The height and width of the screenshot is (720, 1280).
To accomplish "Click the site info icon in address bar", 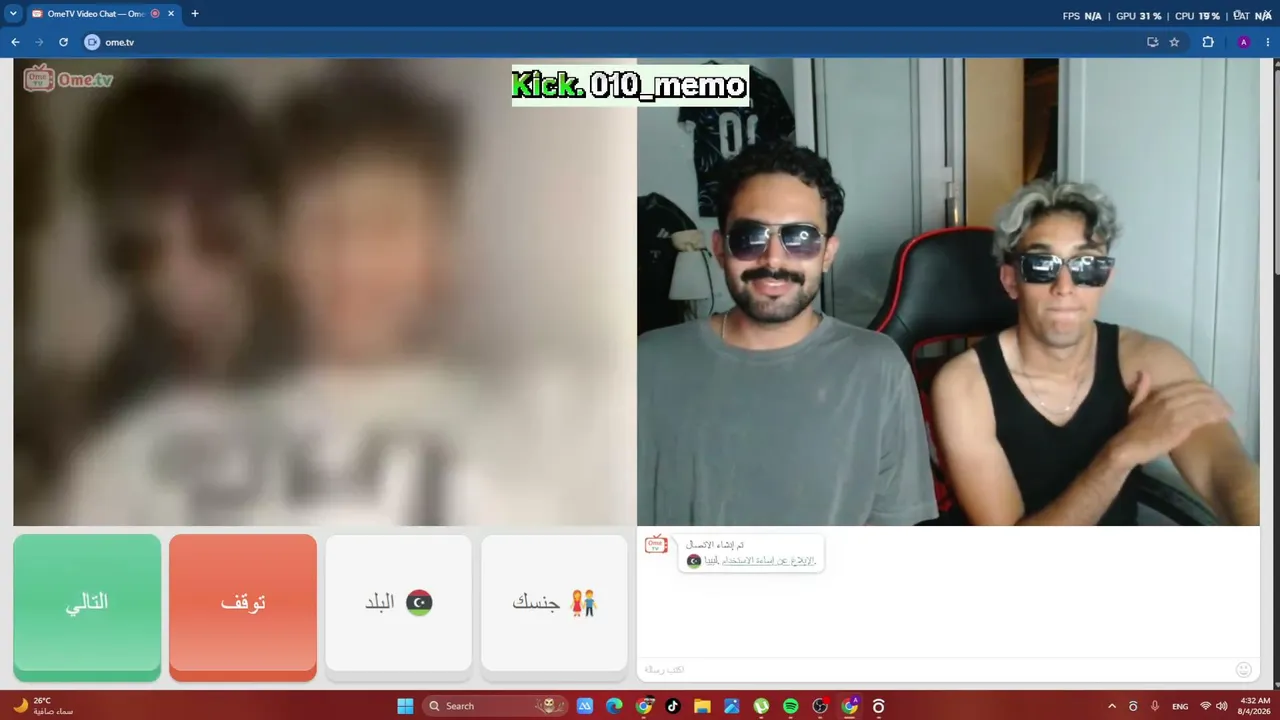I will (92, 42).
